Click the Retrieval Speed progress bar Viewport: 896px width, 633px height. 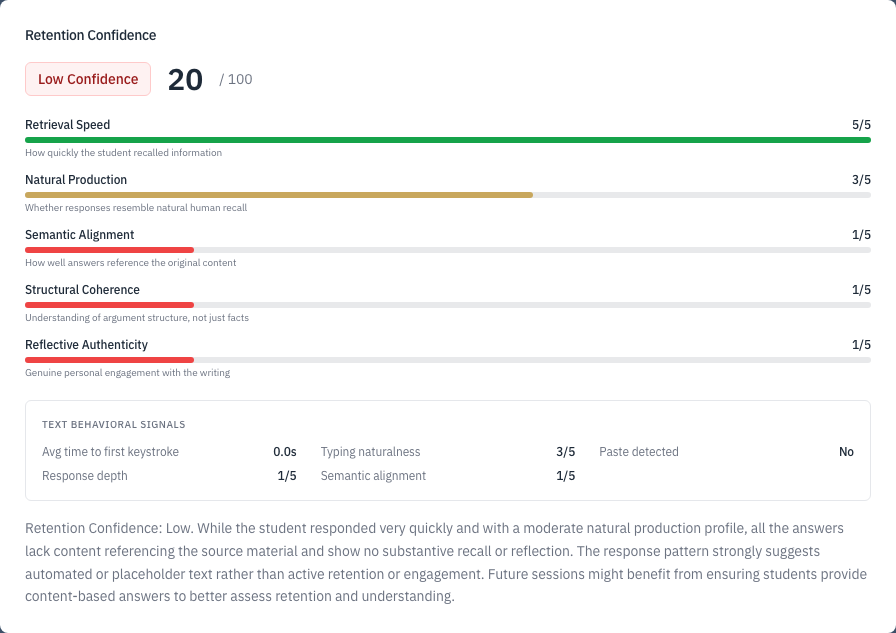446,141
